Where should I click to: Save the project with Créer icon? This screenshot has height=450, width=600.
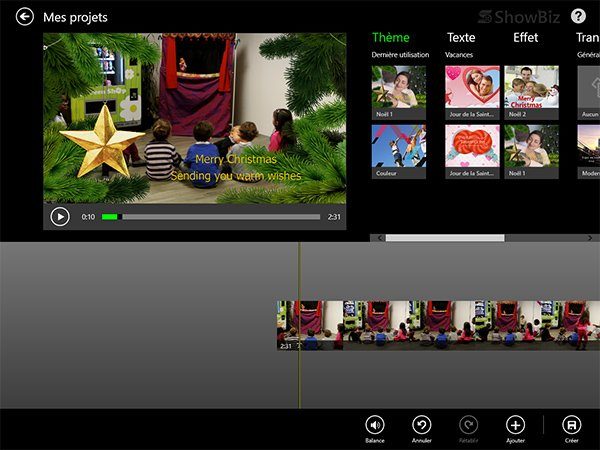pos(572,425)
